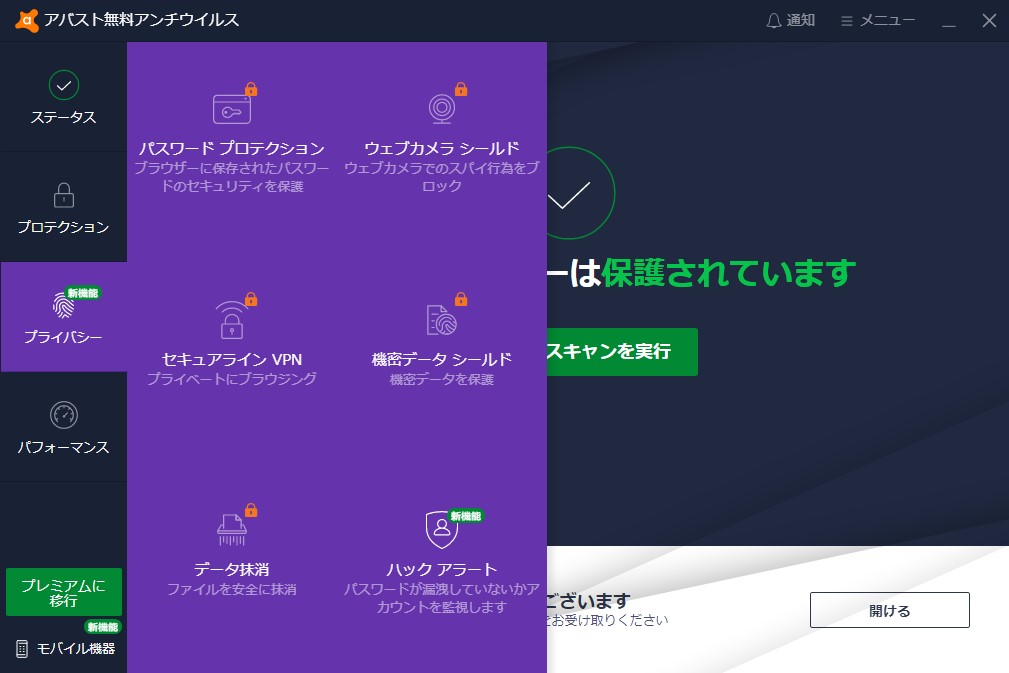Switch to the パフォーマンス section

63,428
